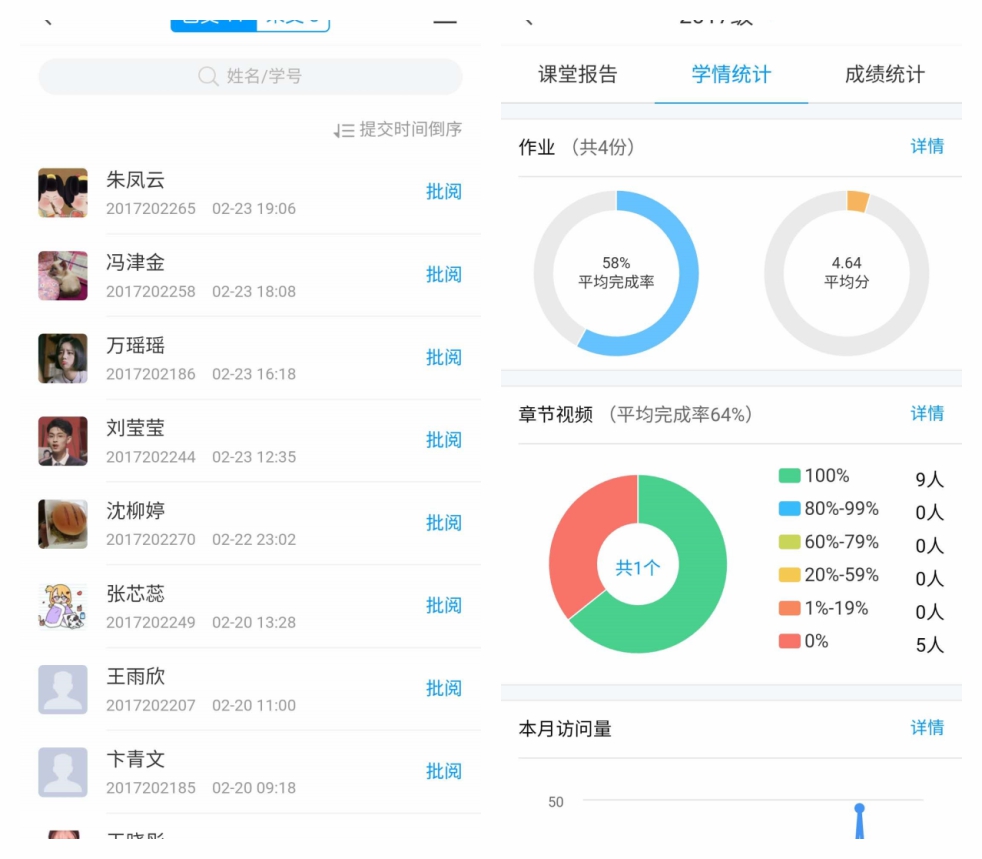Tap 批阅 next to 万瑶瑶
Viewport: 982px width, 859px height.
(x=443, y=358)
